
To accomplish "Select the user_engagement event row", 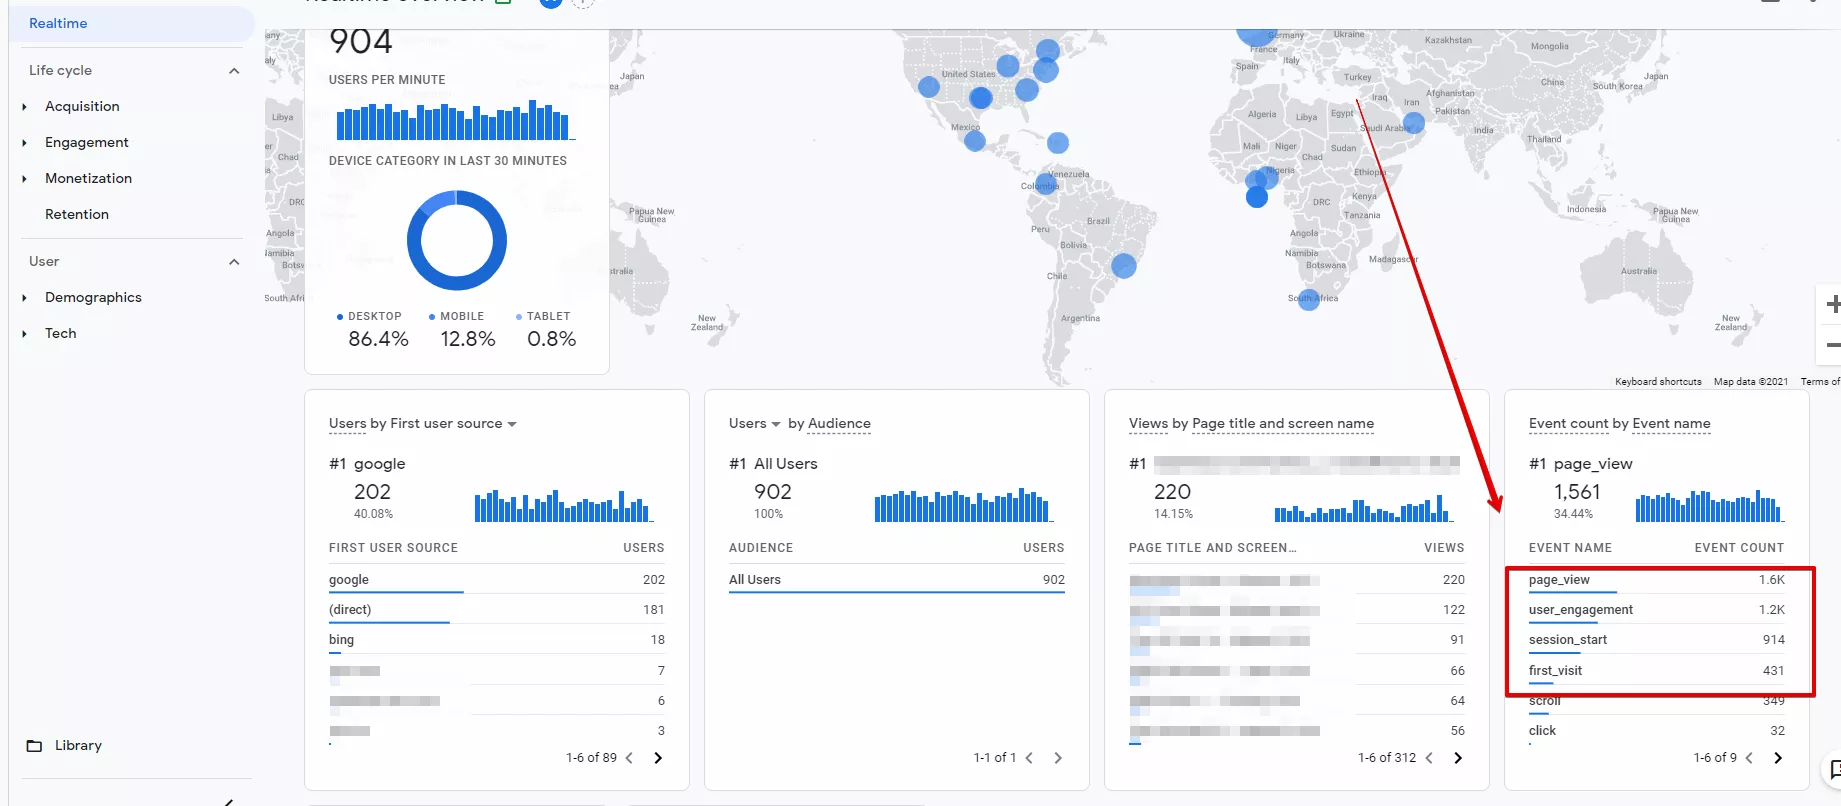I will [1657, 610].
